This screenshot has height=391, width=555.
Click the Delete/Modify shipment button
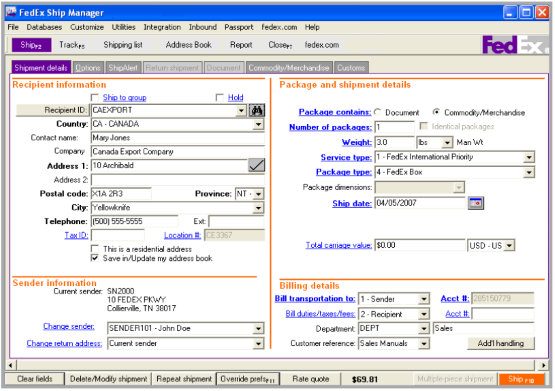(108, 379)
